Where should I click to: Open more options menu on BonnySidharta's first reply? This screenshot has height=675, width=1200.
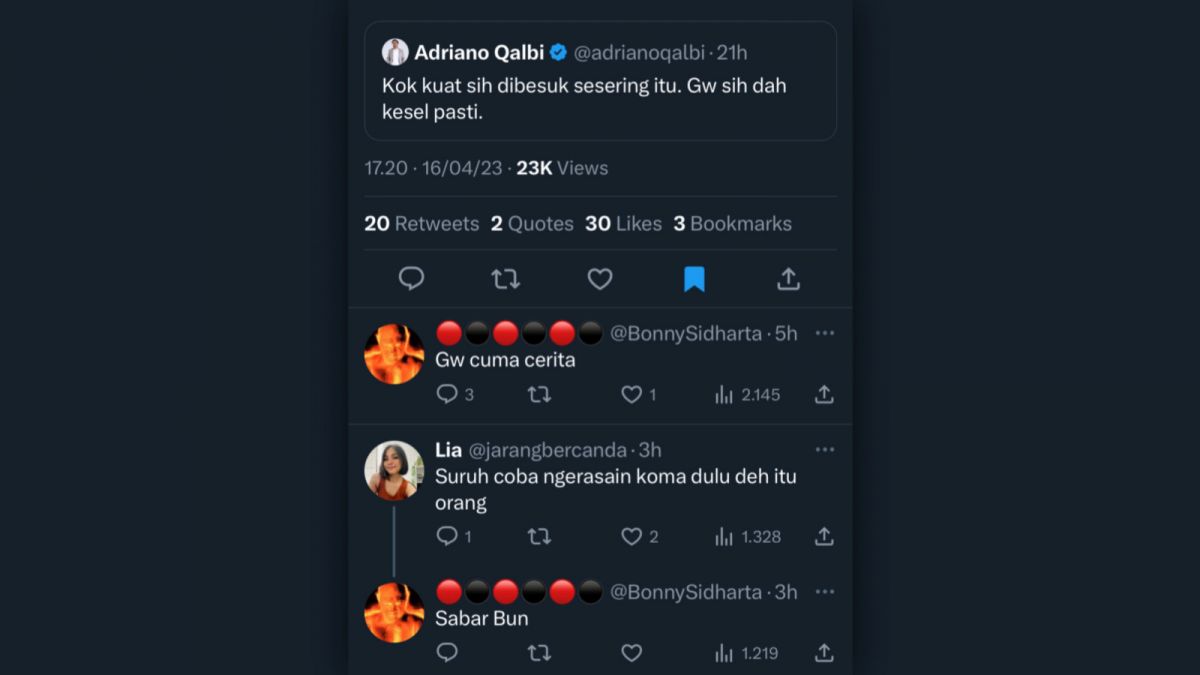coord(825,333)
